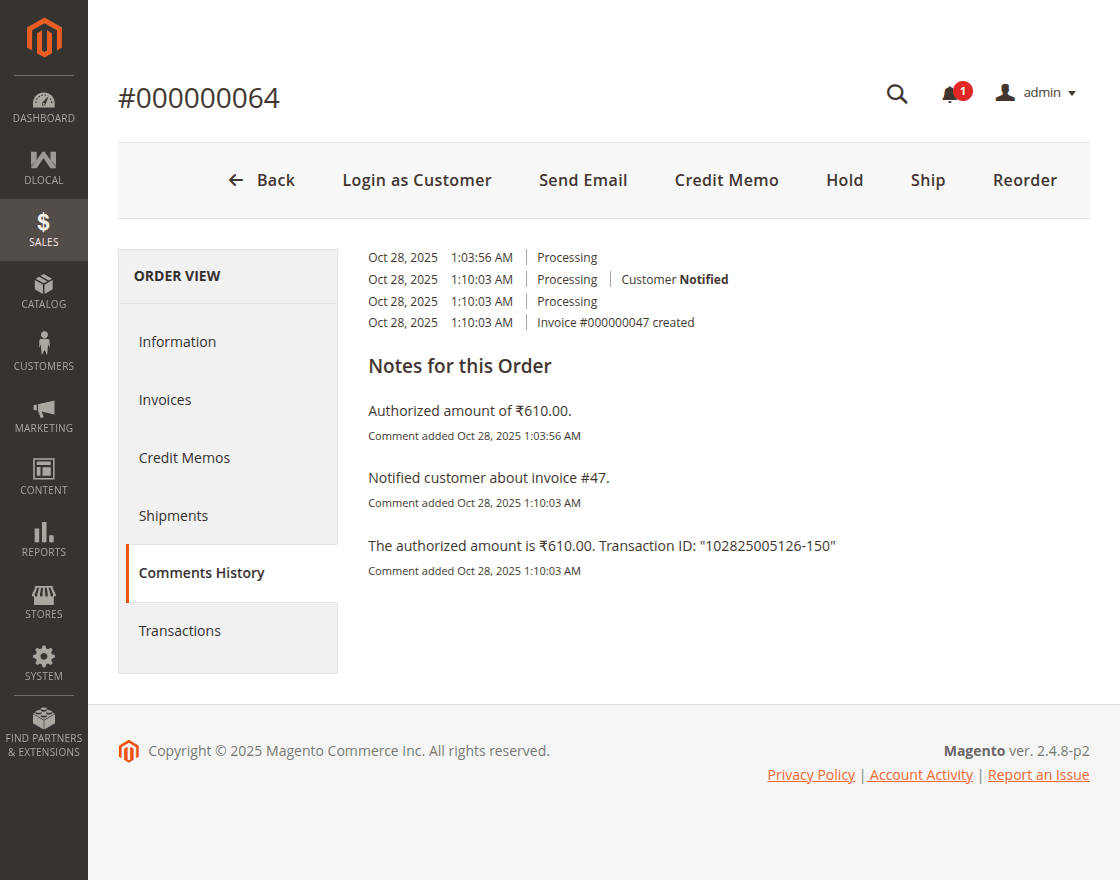The image size is (1120, 880).
Task: Open the Privacy Policy link
Action: point(811,774)
